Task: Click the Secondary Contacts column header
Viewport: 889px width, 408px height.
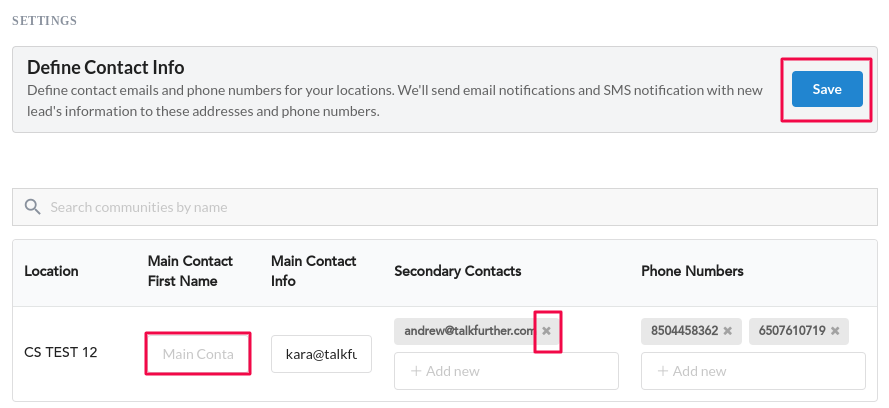Action: pos(458,271)
